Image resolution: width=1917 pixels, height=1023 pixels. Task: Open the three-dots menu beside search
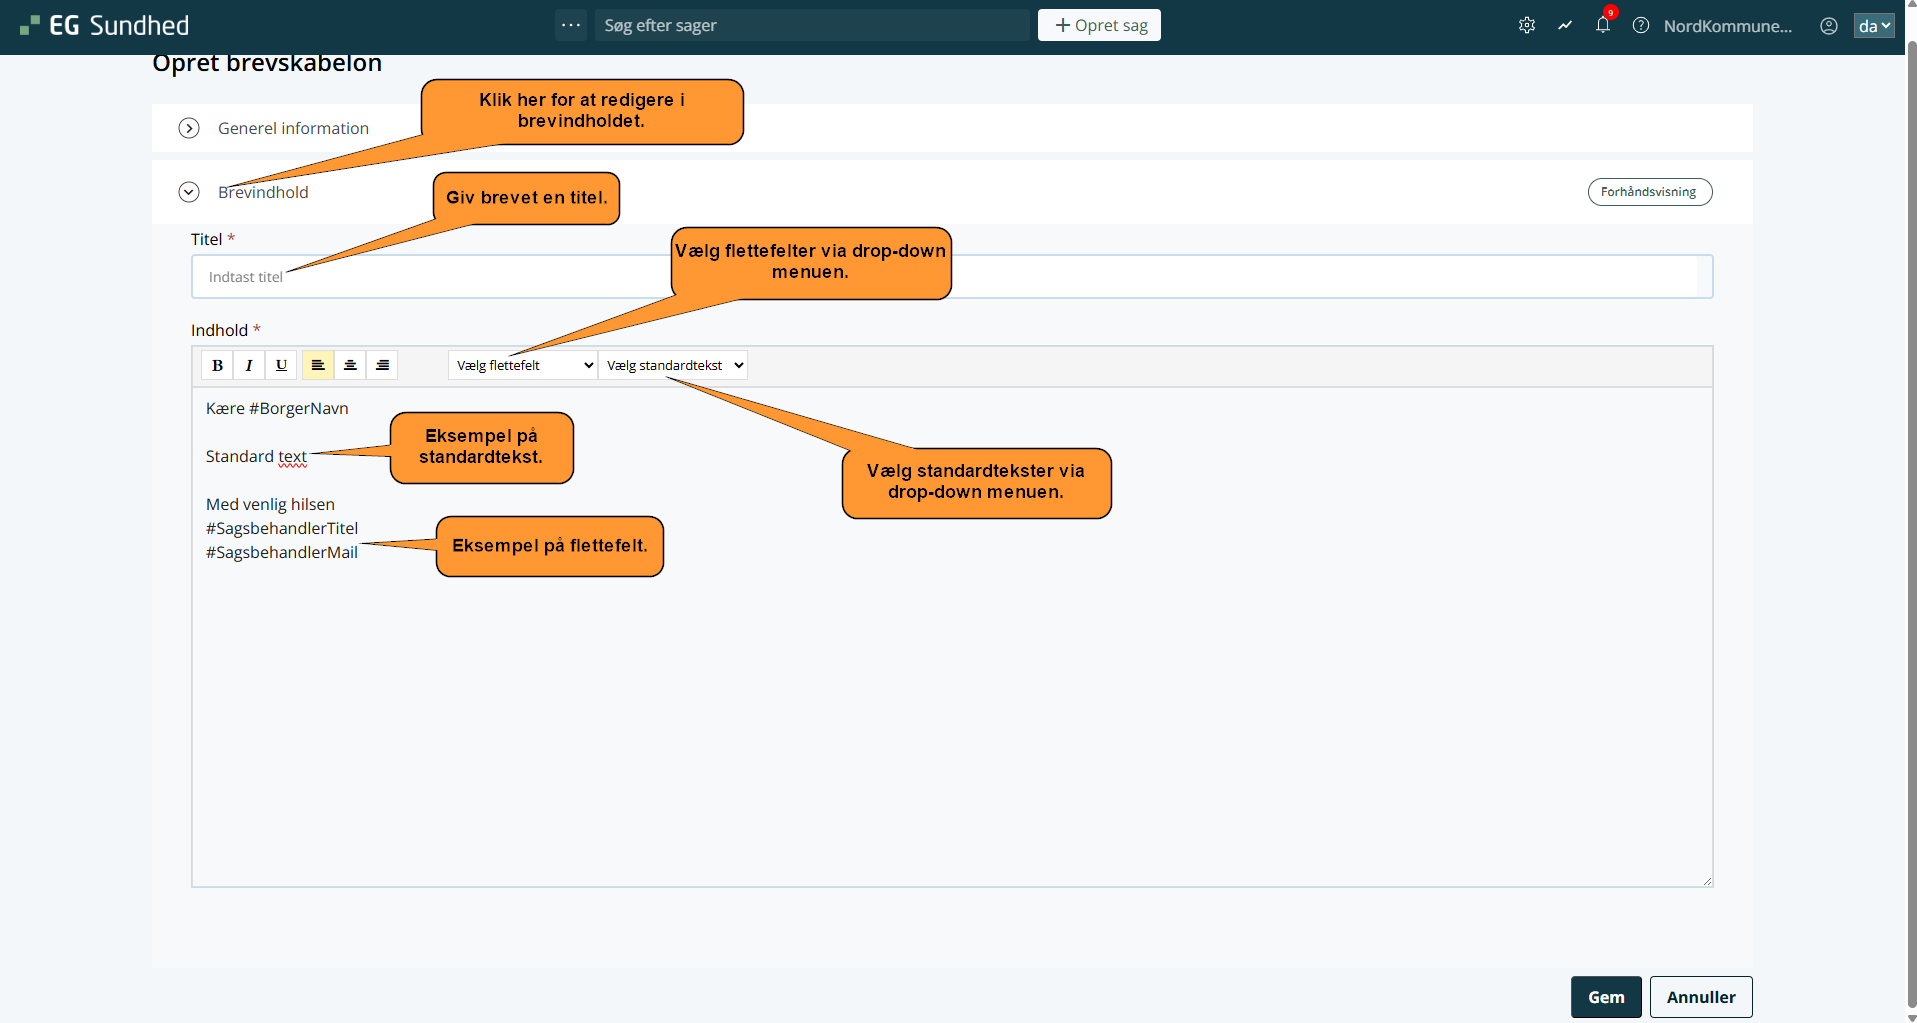click(571, 25)
